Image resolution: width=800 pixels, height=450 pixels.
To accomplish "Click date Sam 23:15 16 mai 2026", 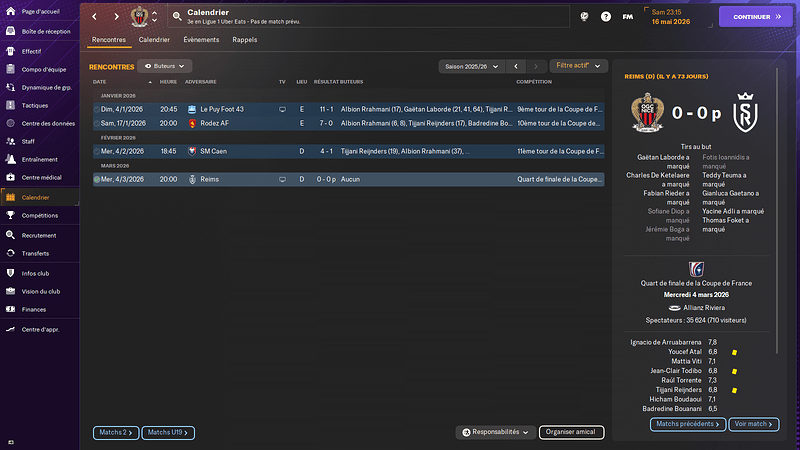I will (x=671, y=17).
